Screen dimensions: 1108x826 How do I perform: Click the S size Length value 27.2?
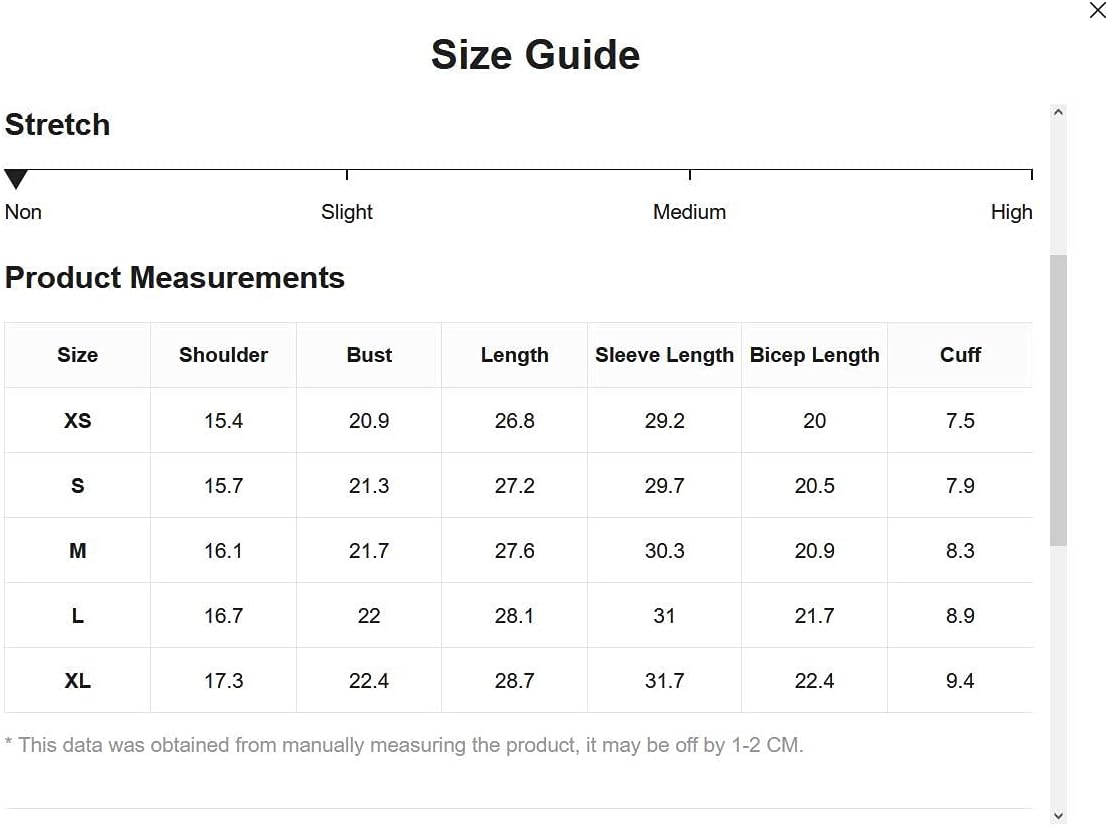click(514, 485)
